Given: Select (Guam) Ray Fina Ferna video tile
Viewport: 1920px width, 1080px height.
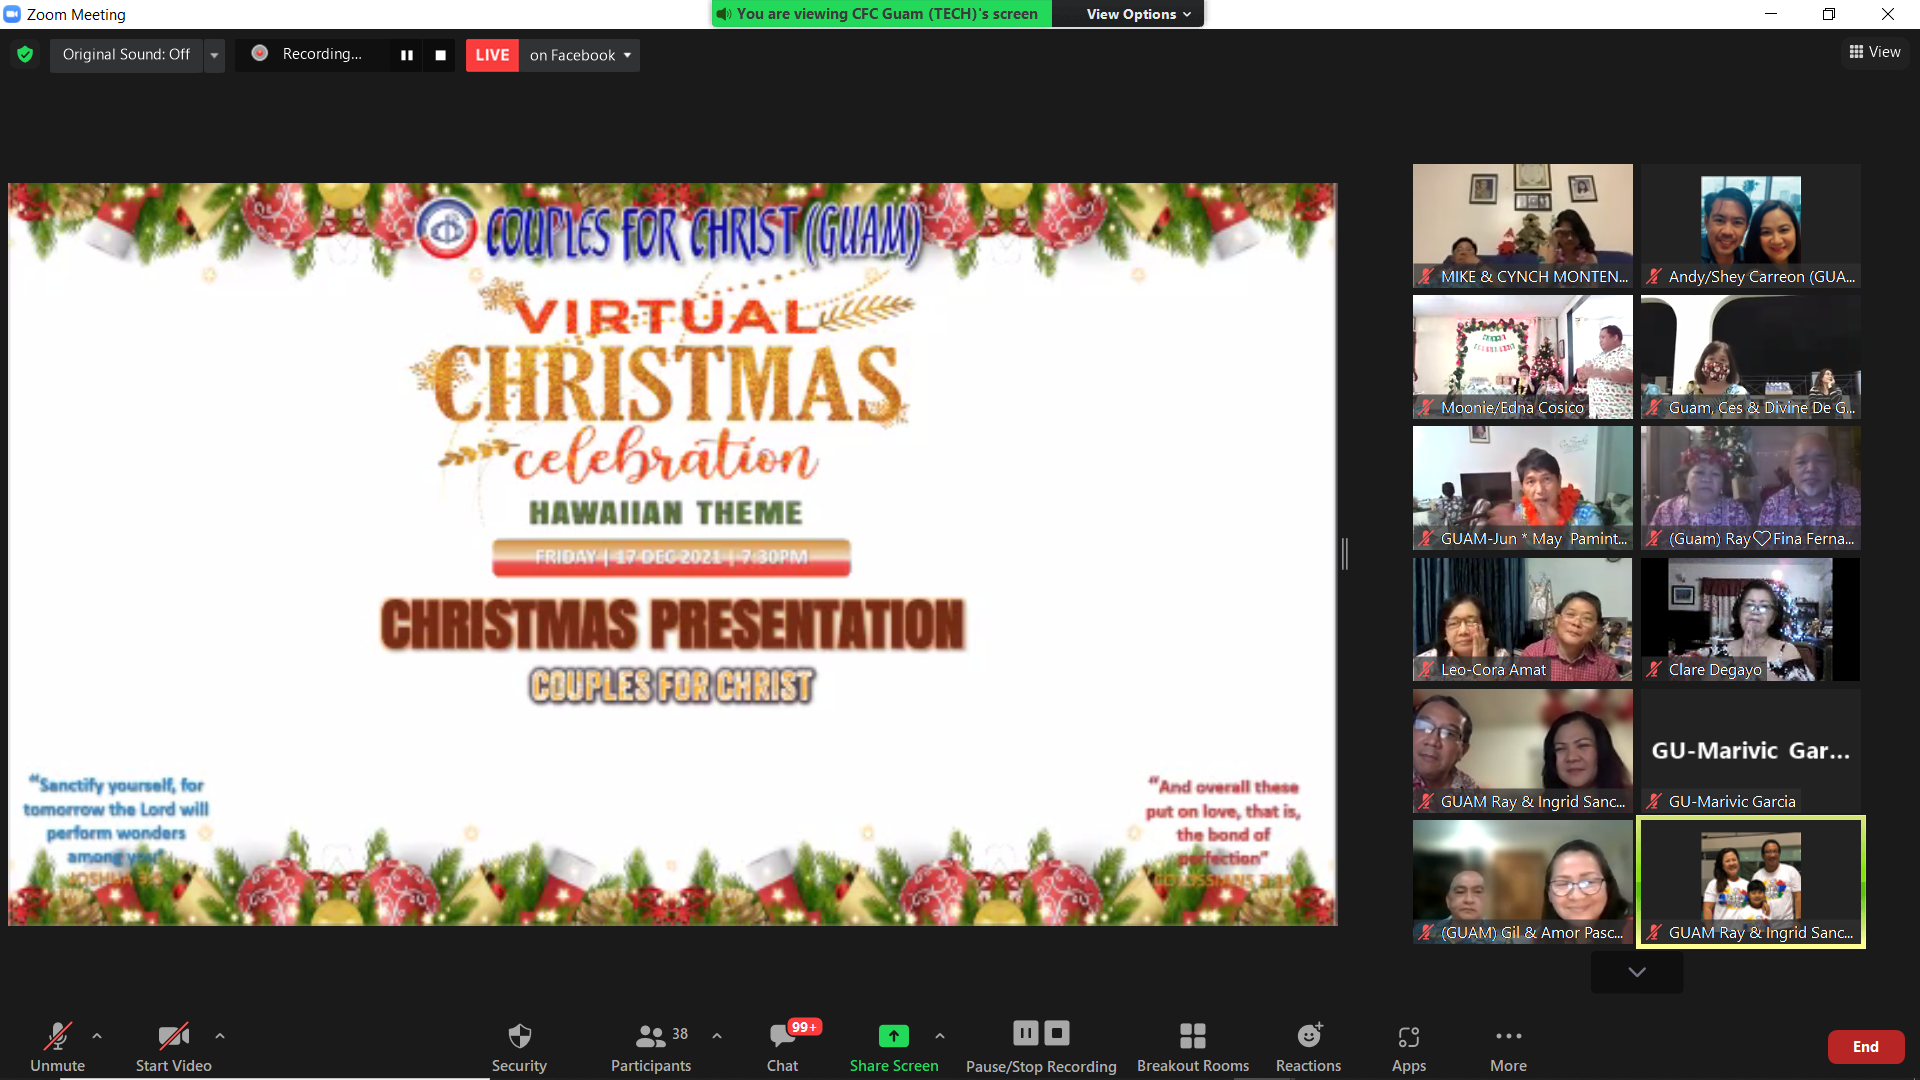Looking at the screenshot, I should [1750, 488].
